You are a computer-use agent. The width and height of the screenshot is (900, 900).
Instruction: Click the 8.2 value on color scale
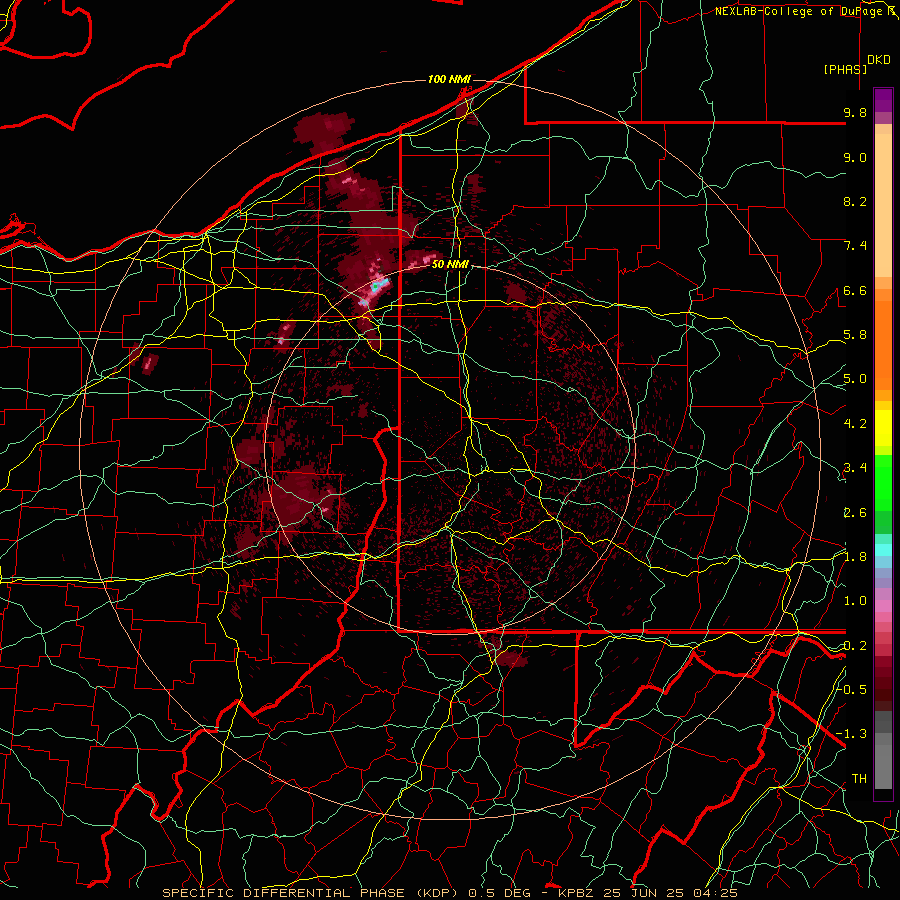coord(855,201)
